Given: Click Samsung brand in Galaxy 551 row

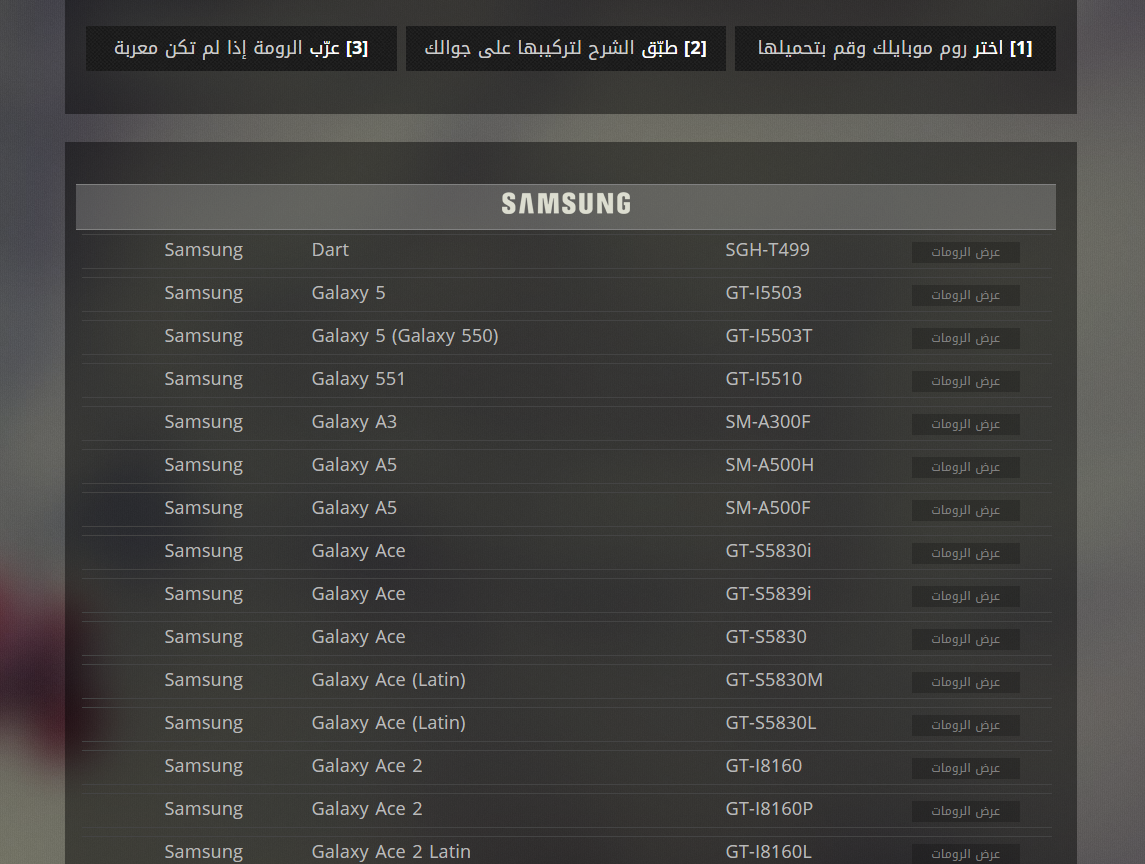Looking at the screenshot, I should tap(203, 380).
